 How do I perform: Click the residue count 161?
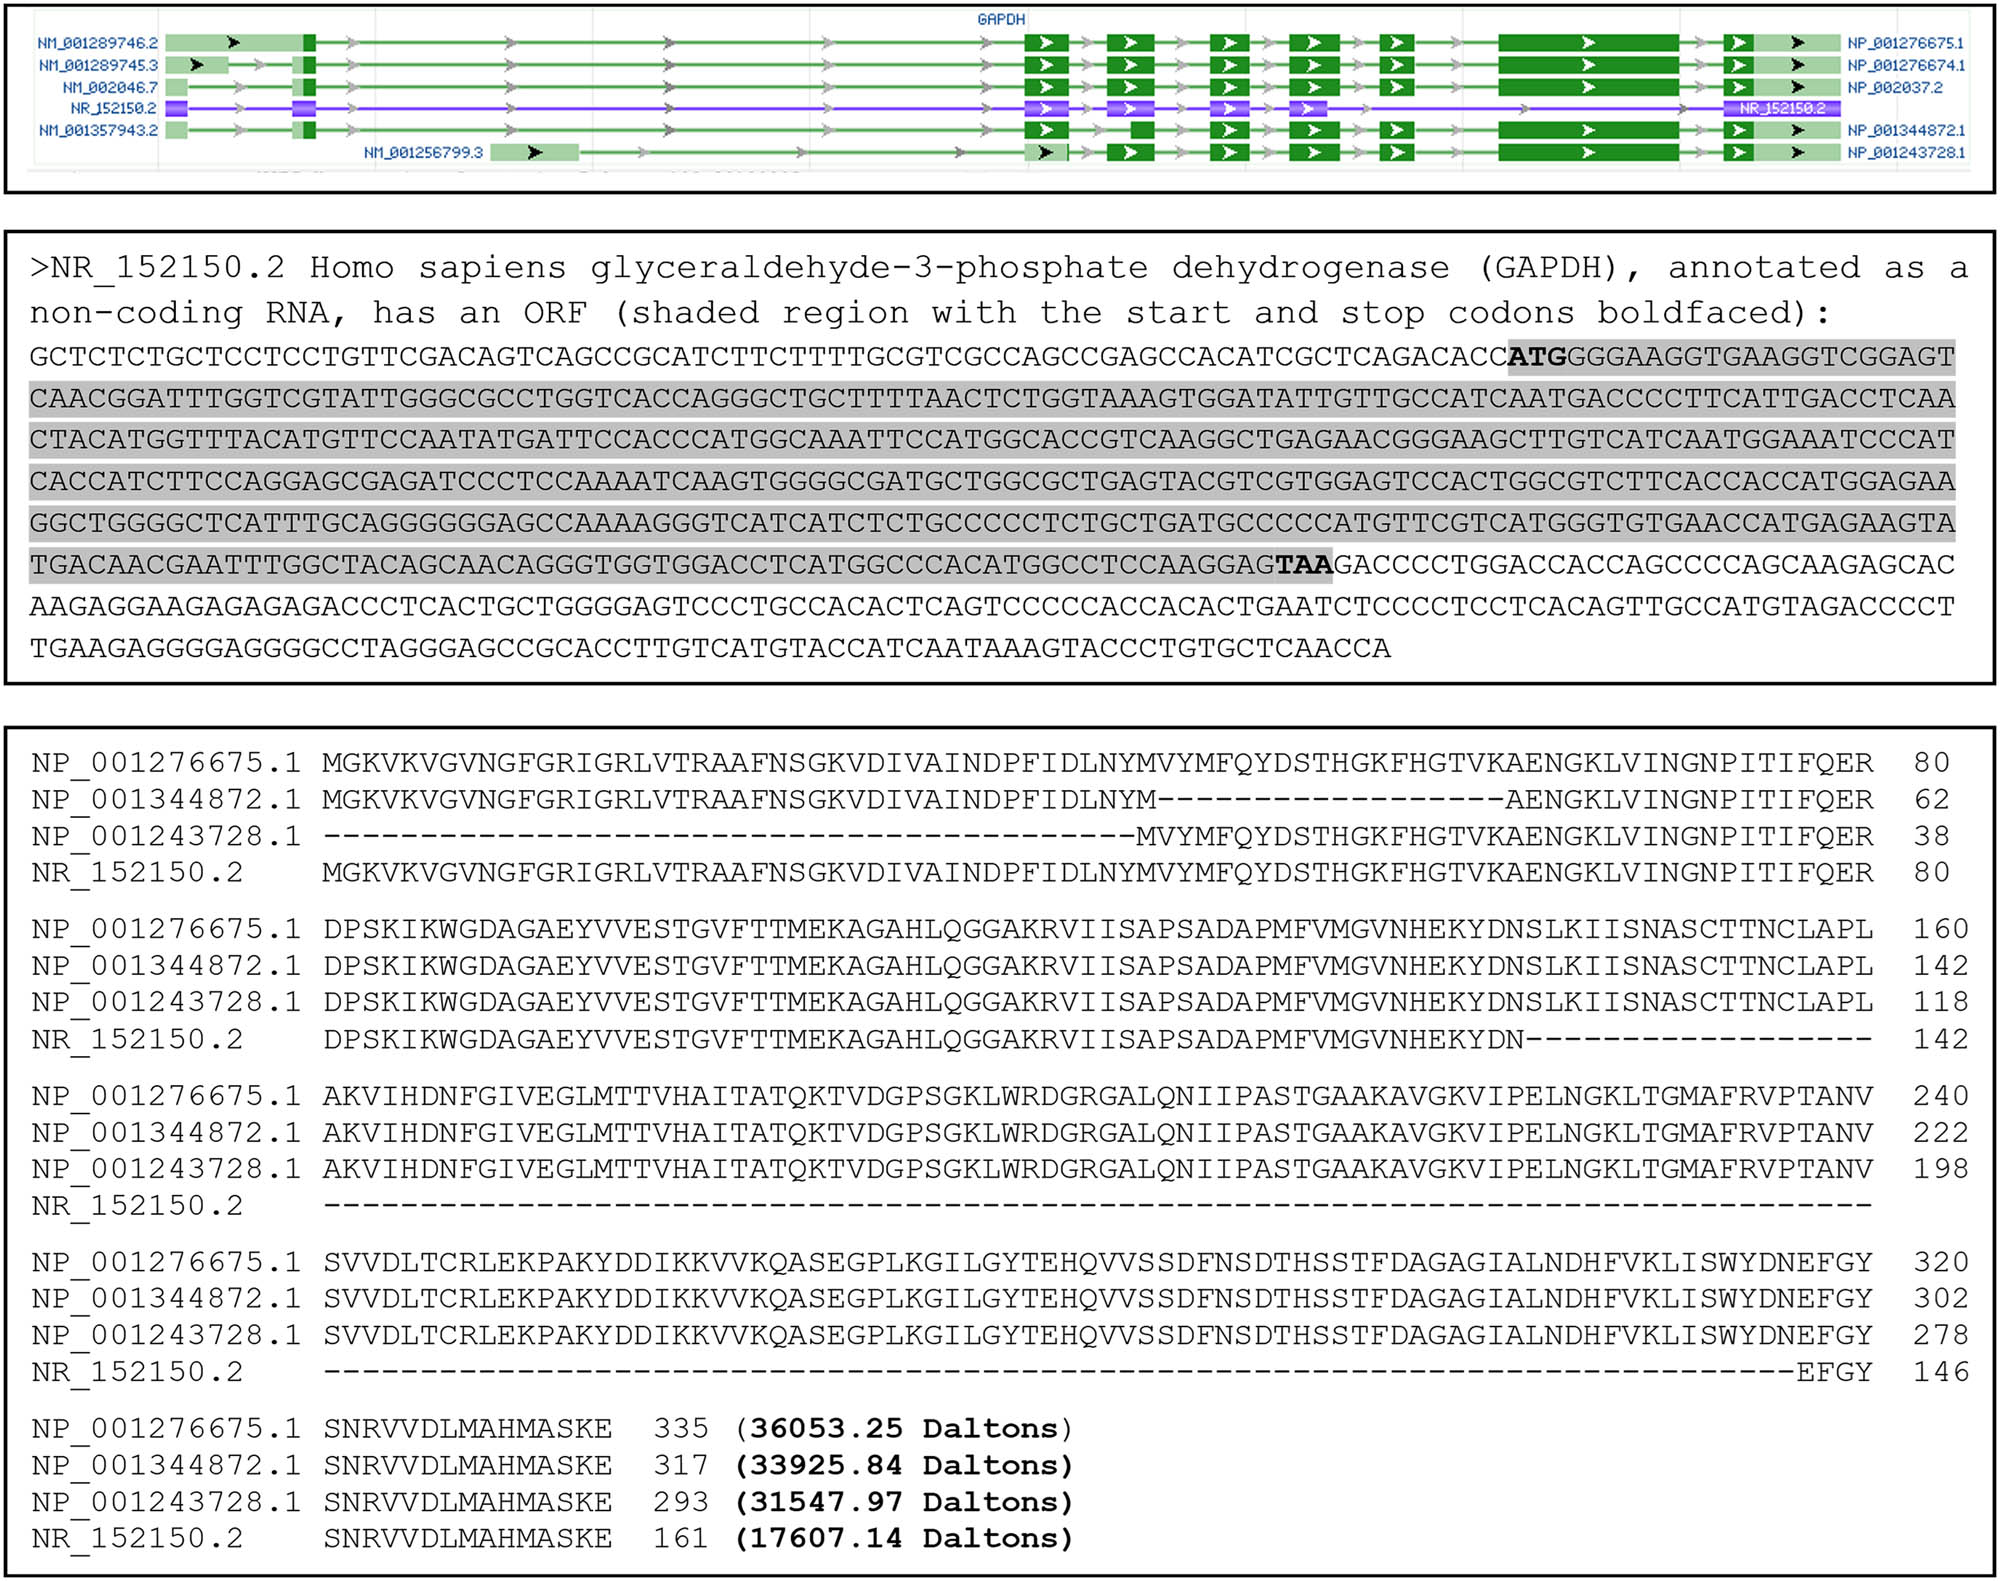681,1538
